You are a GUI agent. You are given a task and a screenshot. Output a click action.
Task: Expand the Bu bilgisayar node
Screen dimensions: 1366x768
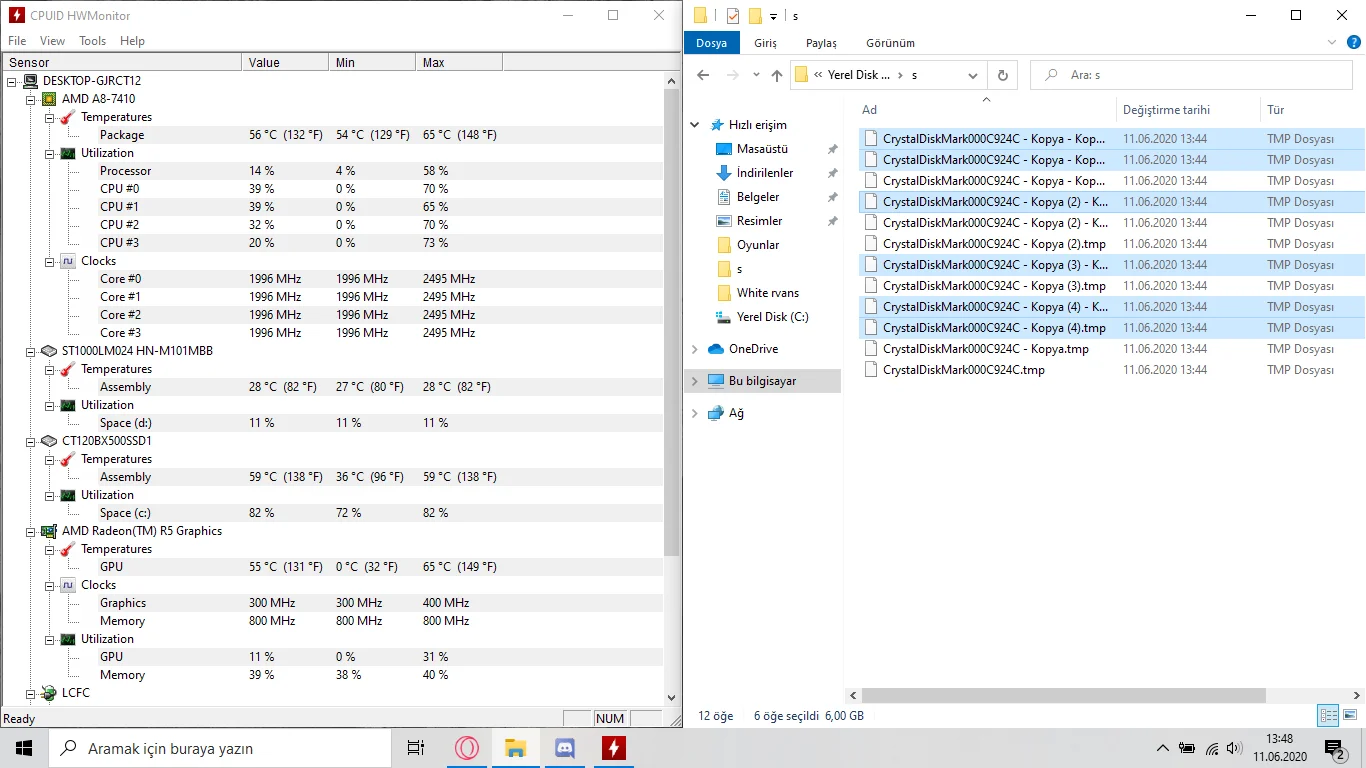(x=695, y=381)
